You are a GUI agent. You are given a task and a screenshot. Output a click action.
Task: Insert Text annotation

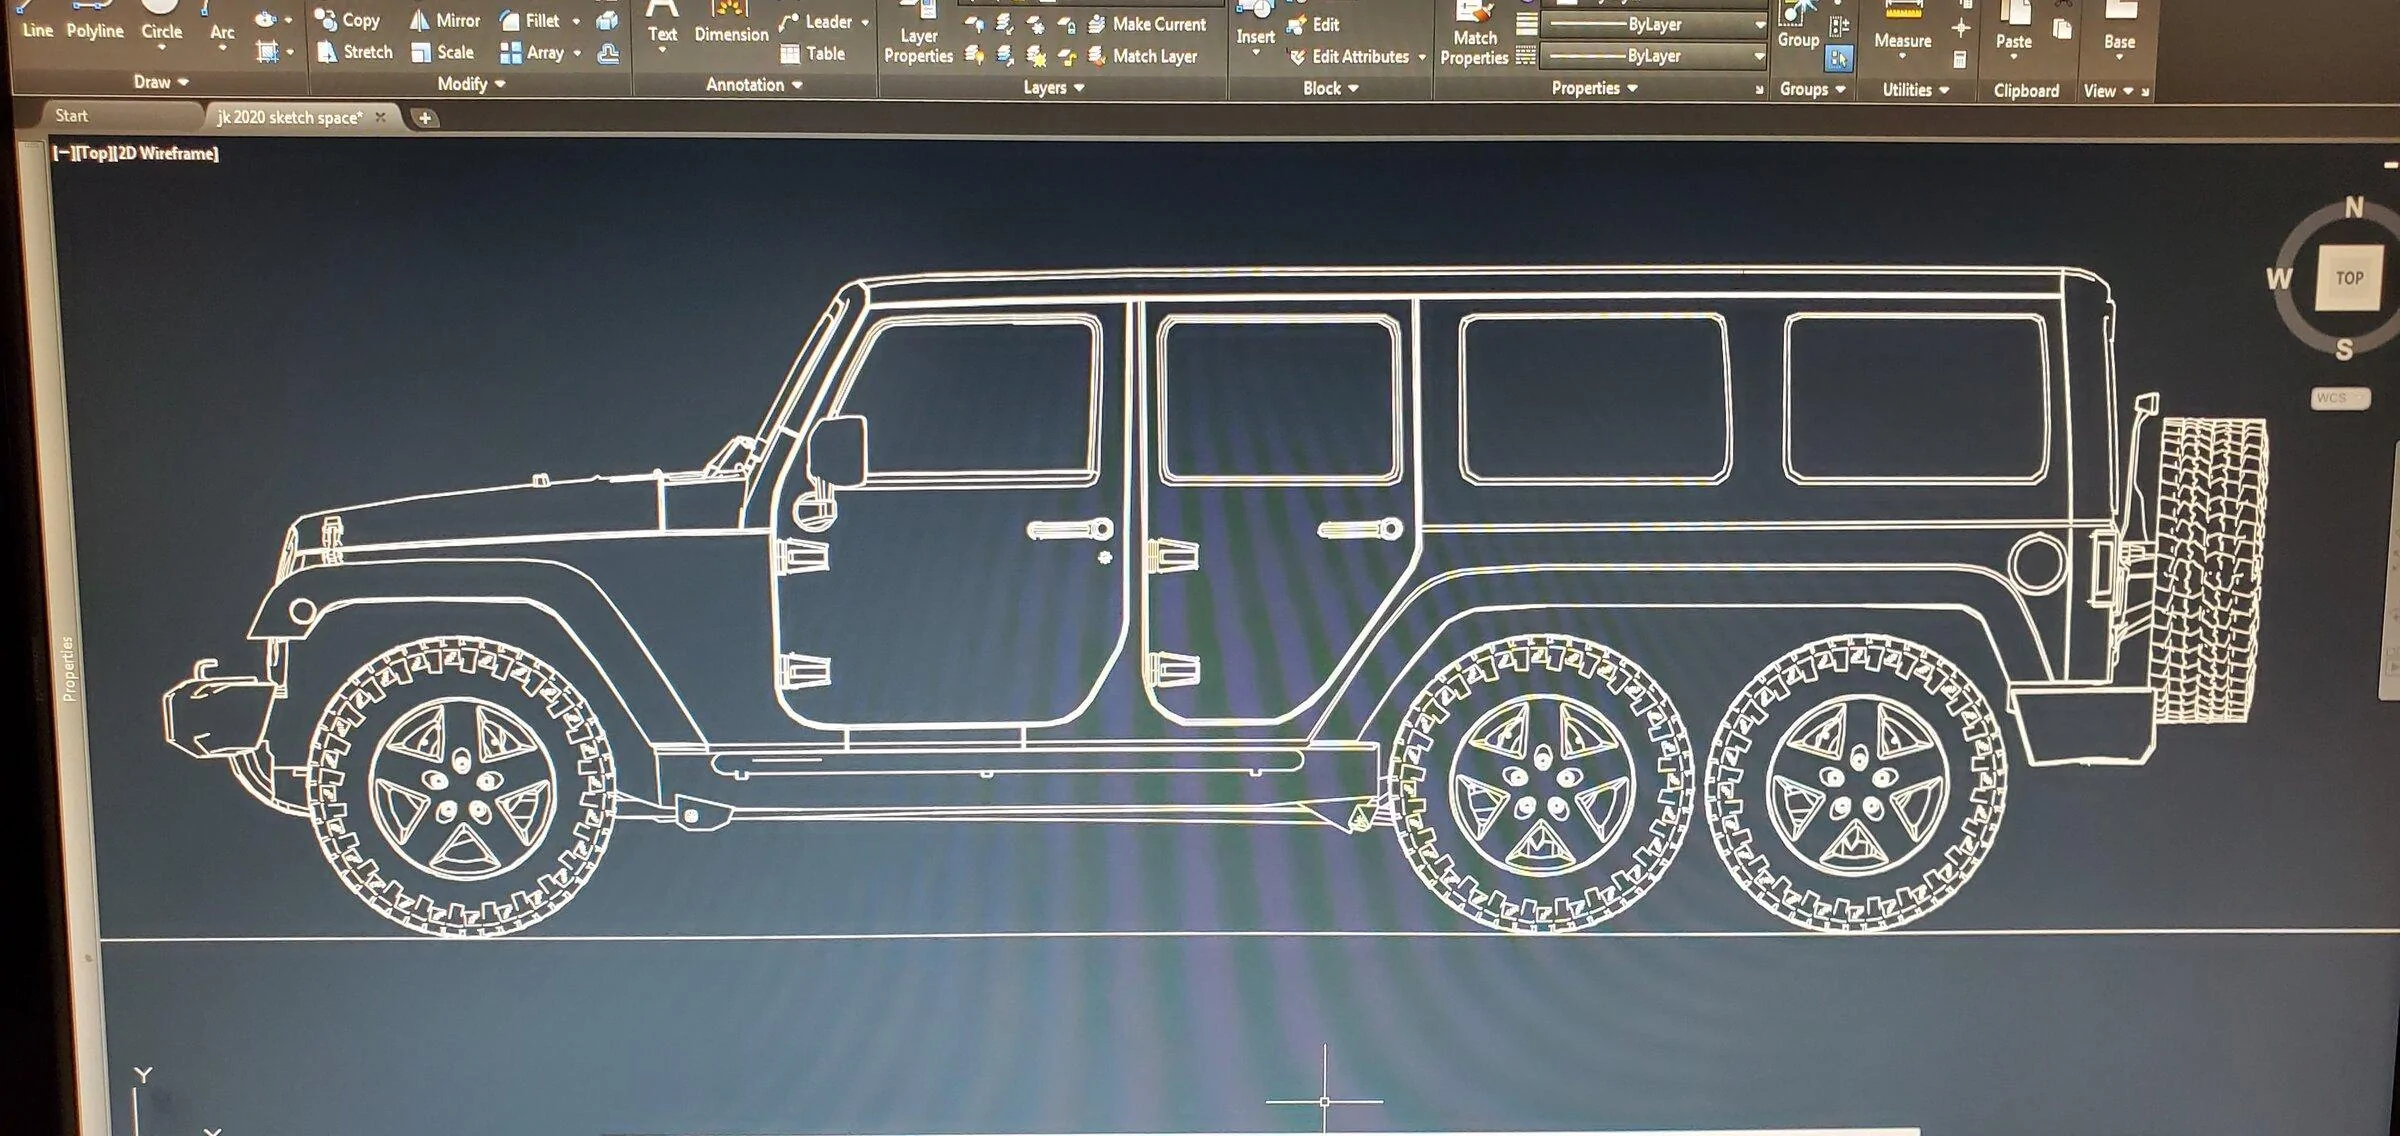click(662, 25)
